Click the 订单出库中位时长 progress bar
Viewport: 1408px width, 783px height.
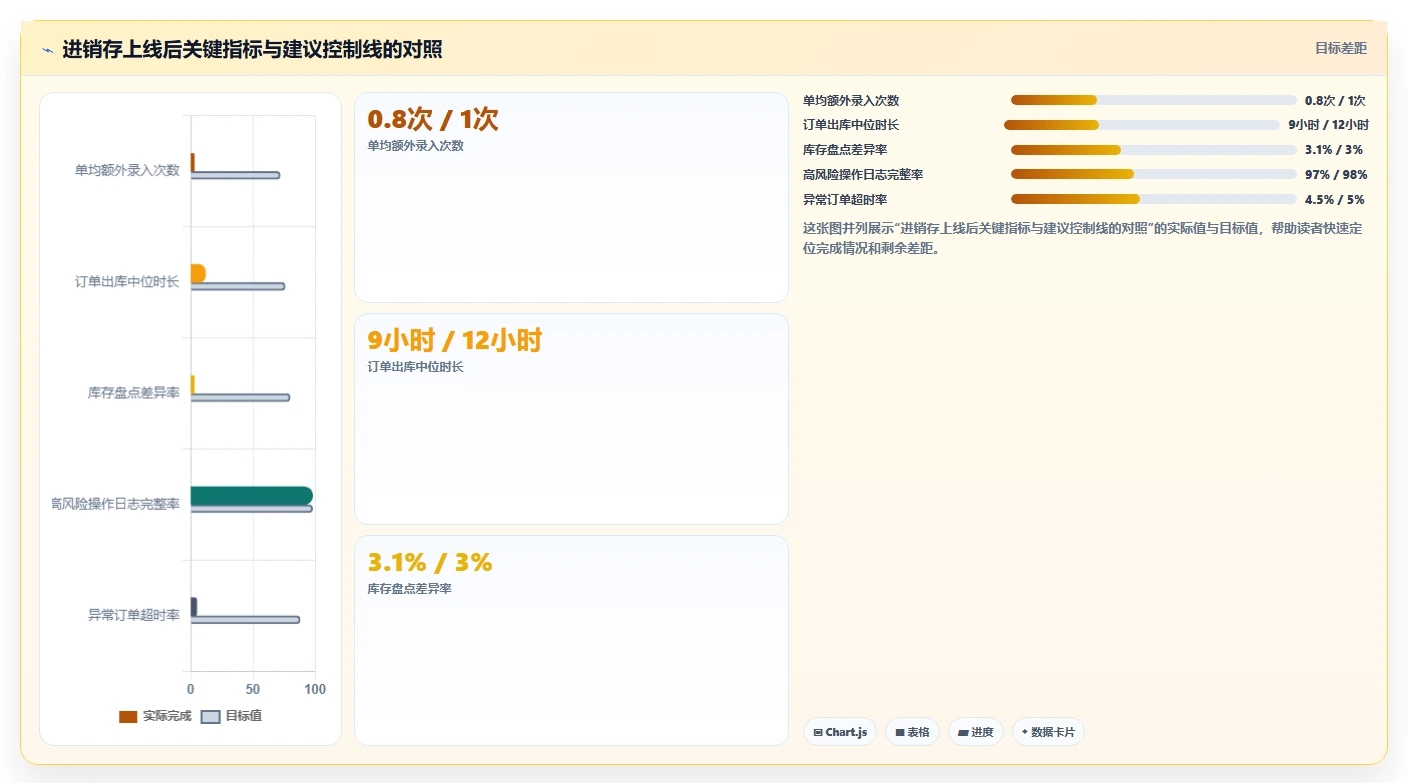pos(1141,125)
